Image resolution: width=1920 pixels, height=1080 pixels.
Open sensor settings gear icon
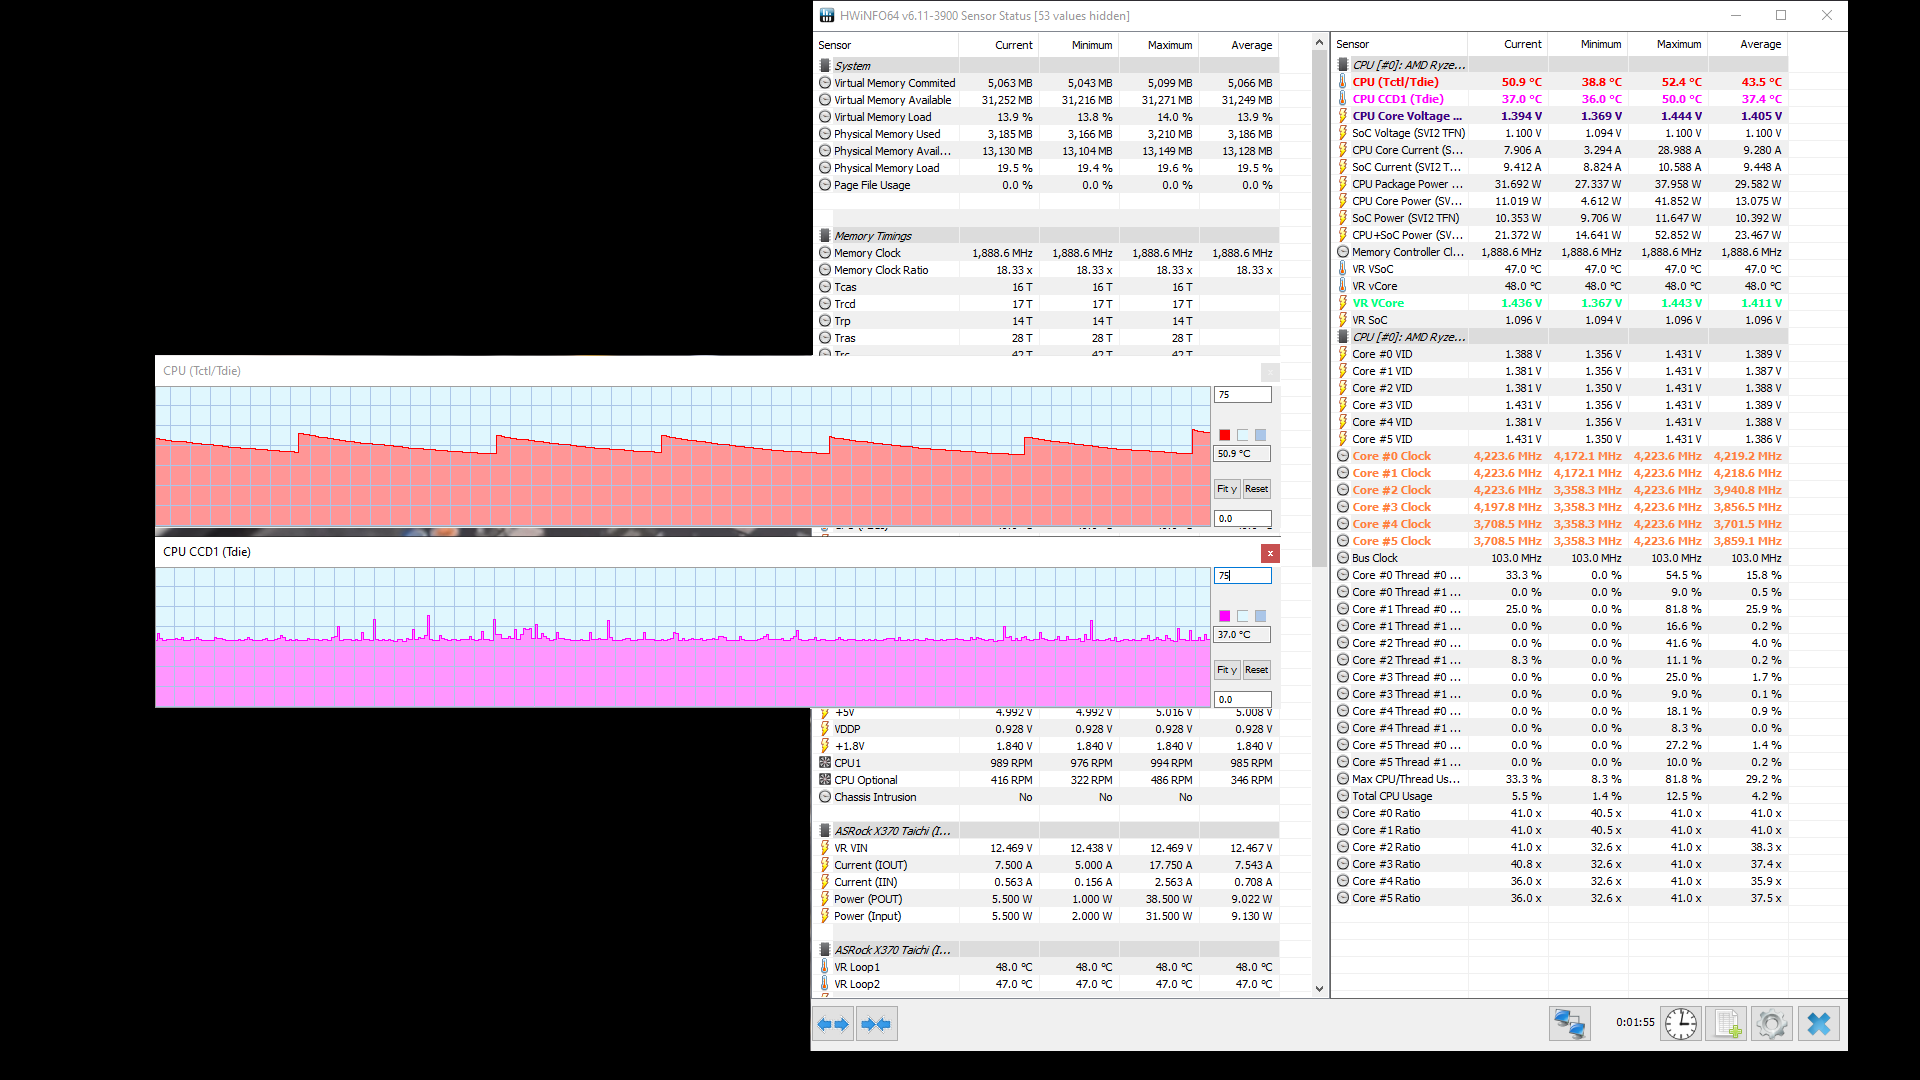(1771, 1024)
